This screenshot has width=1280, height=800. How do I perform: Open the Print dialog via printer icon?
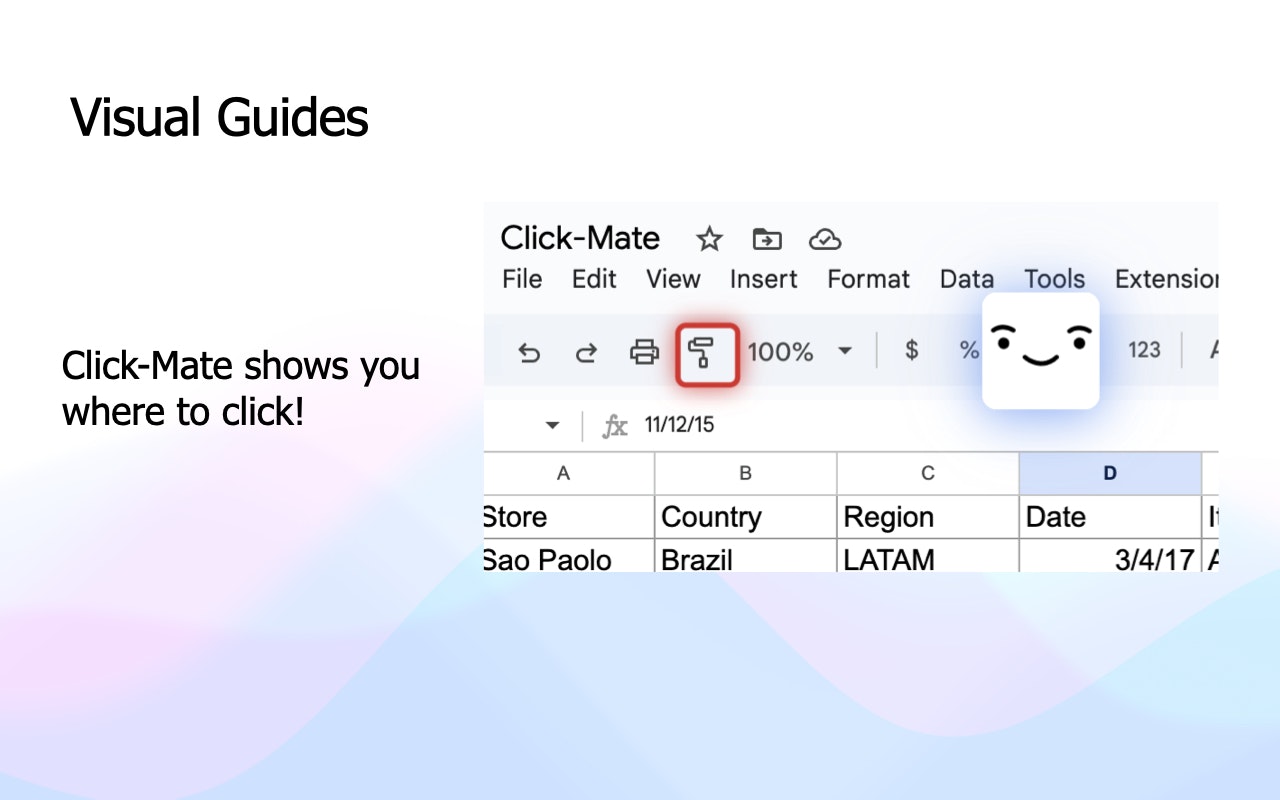pyautogui.click(x=645, y=352)
